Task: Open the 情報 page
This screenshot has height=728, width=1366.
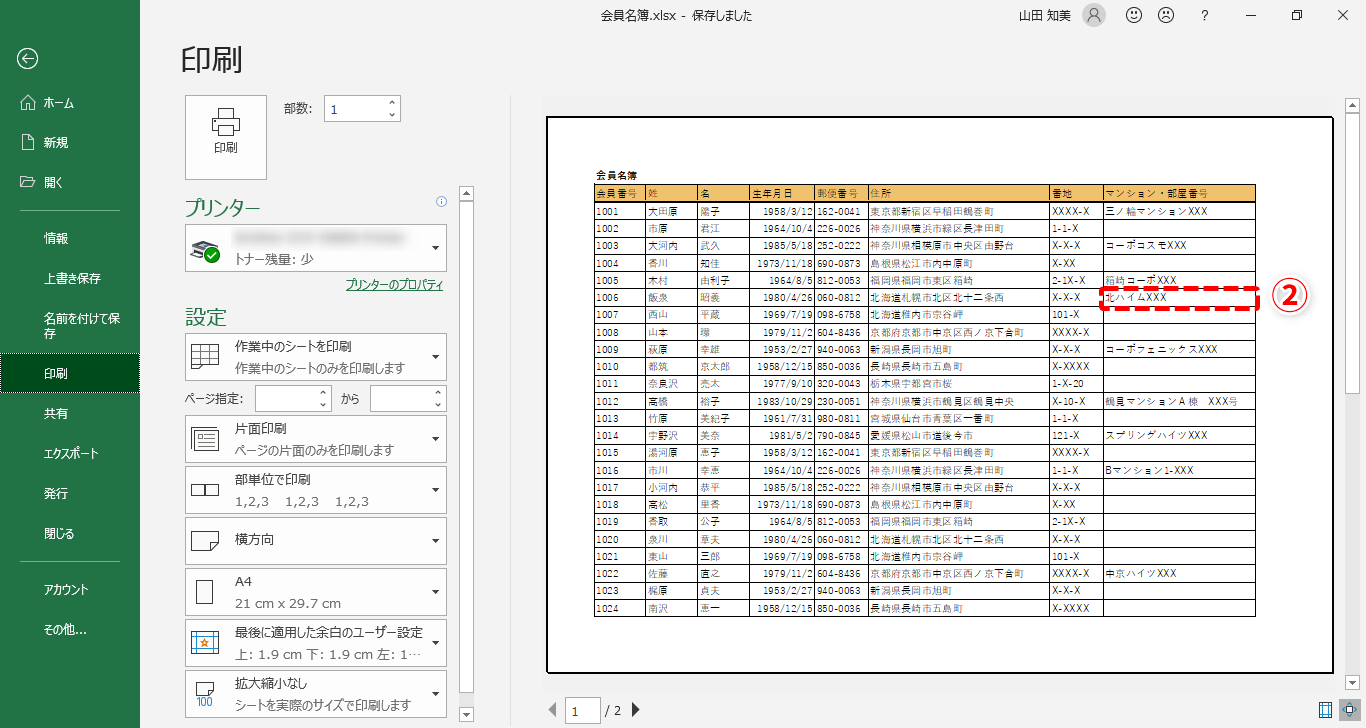Action: point(70,239)
